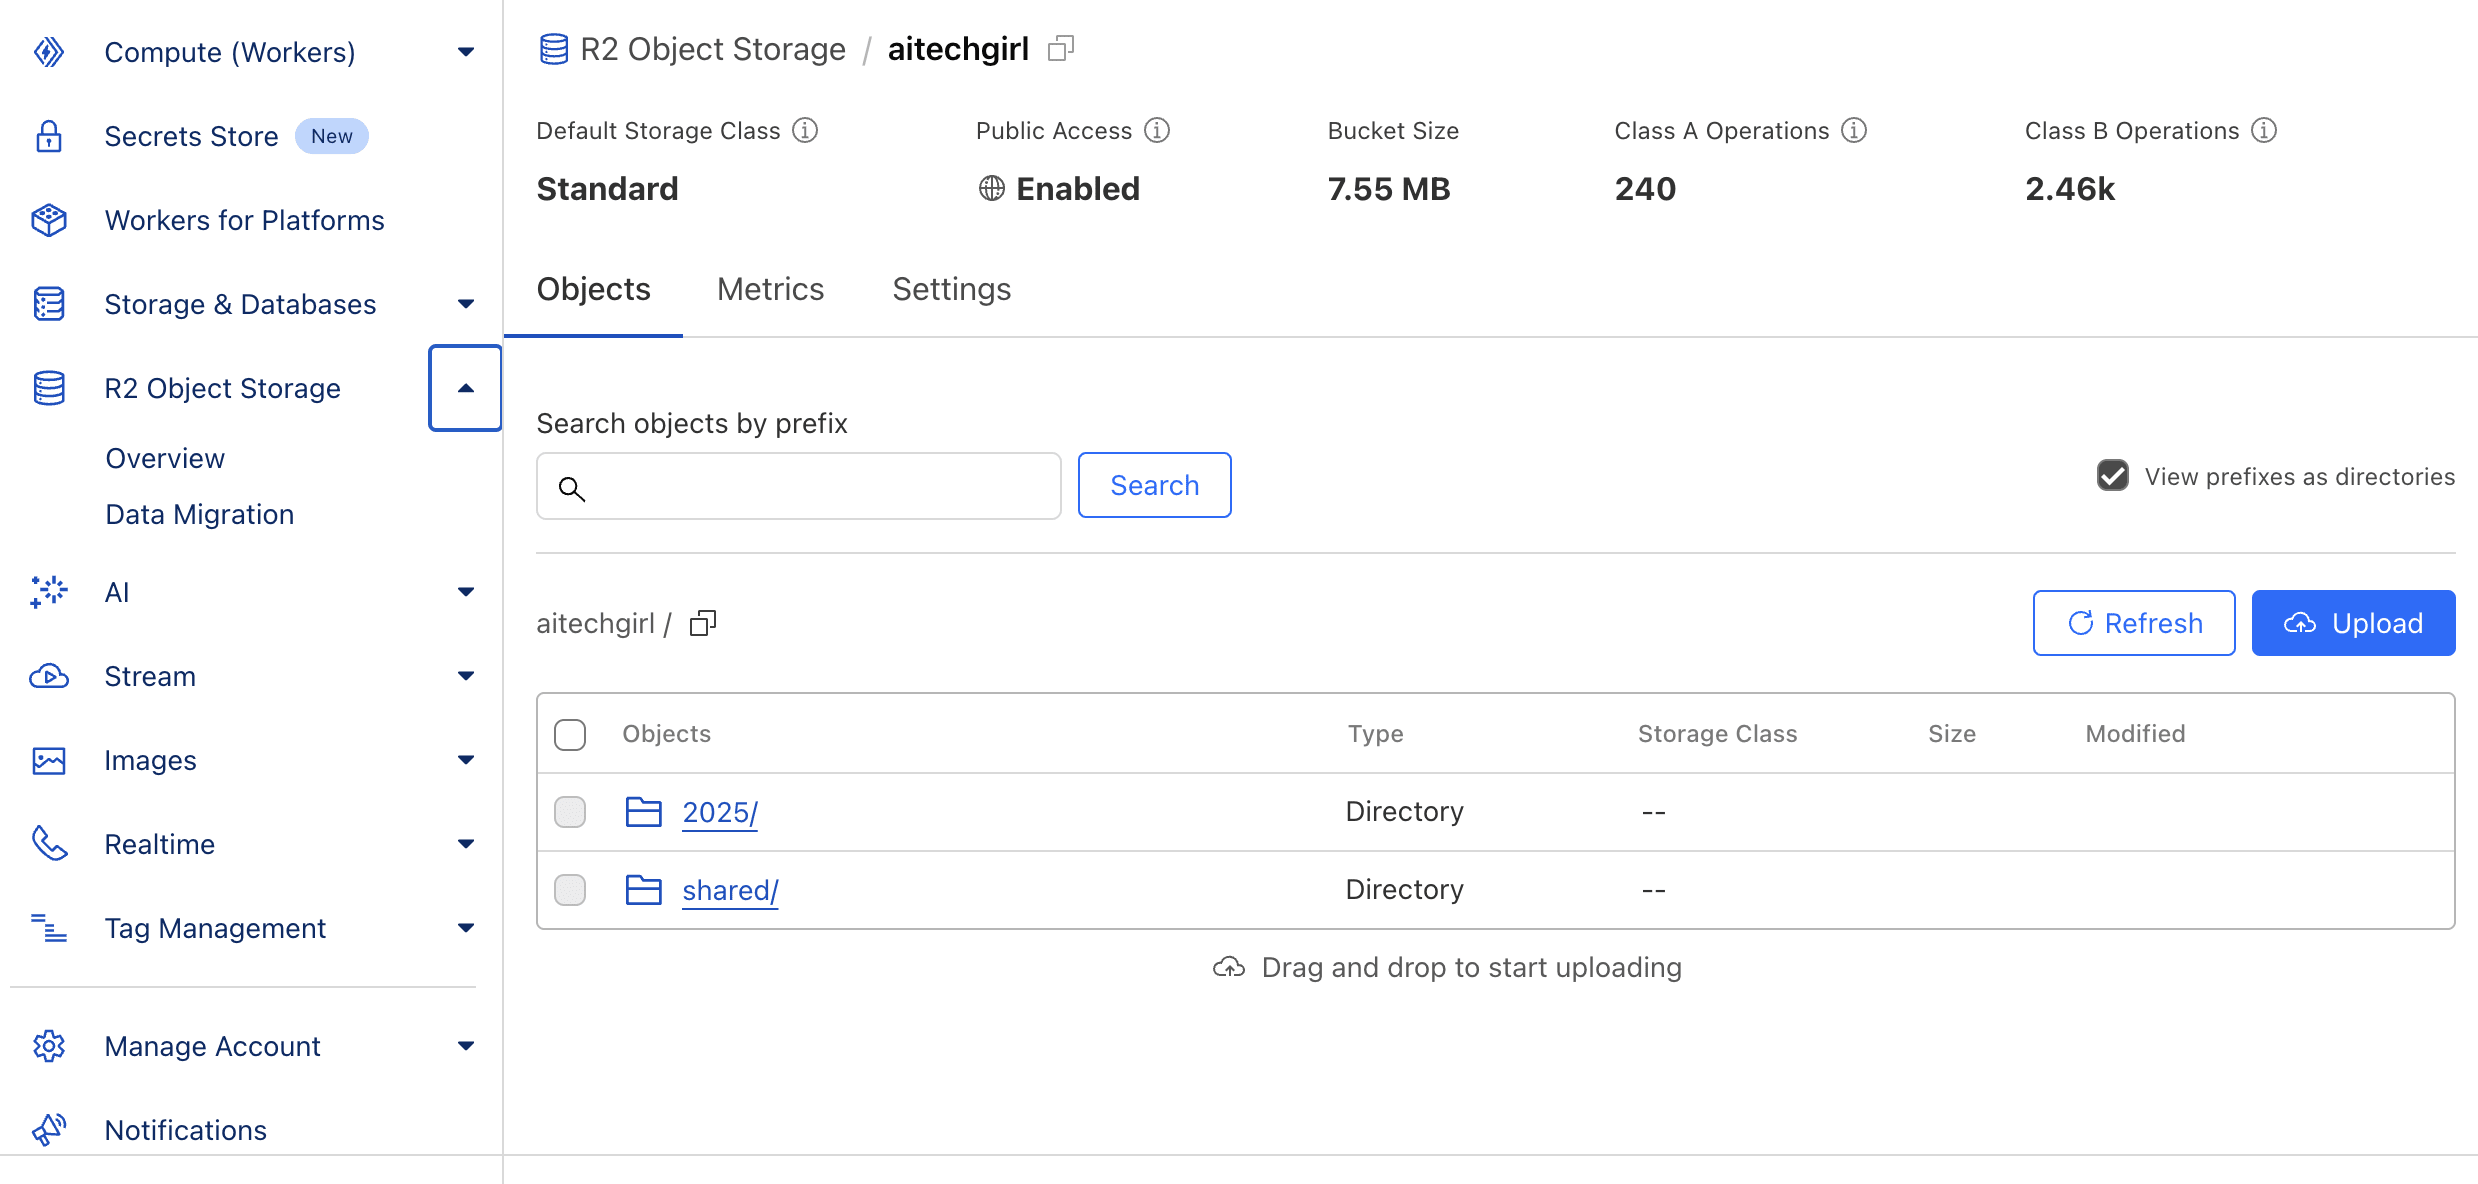Screen dimensions: 2478x1184
Task: Click the Compute (Workers) diamond icon
Action: (x=48, y=52)
